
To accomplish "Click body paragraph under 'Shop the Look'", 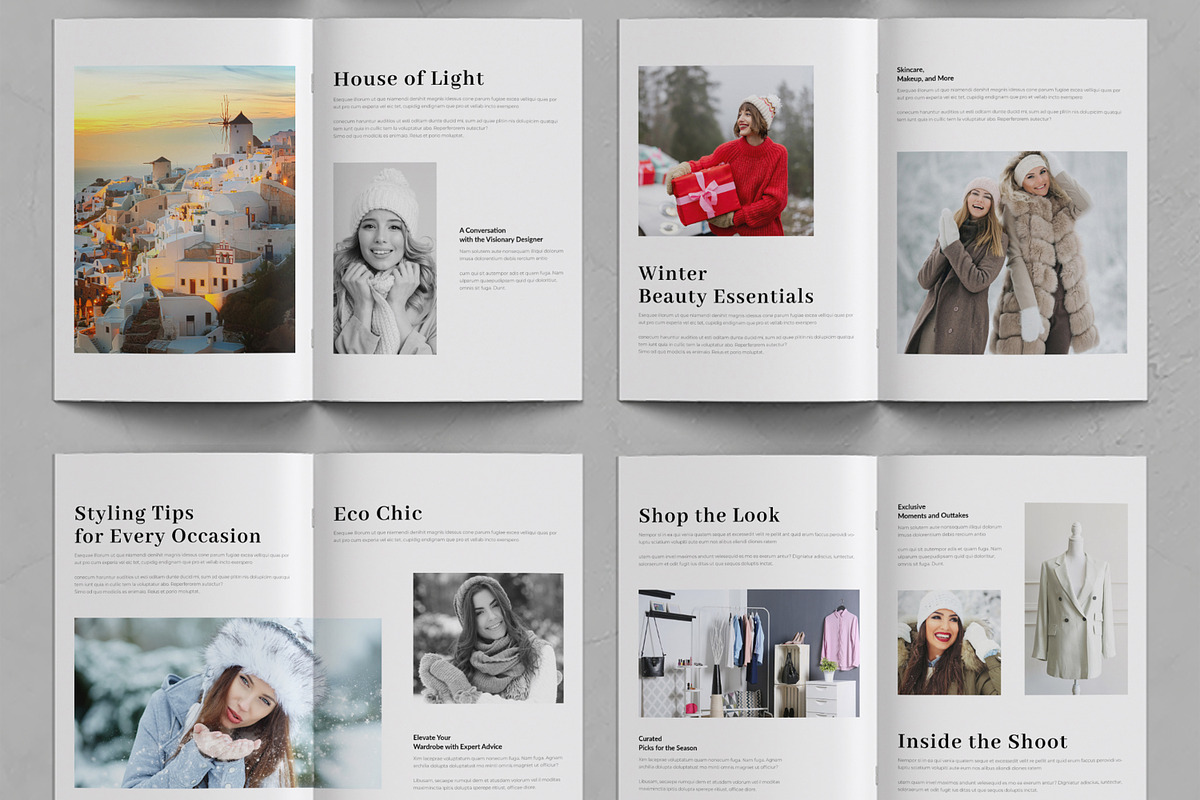I will (x=747, y=550).
